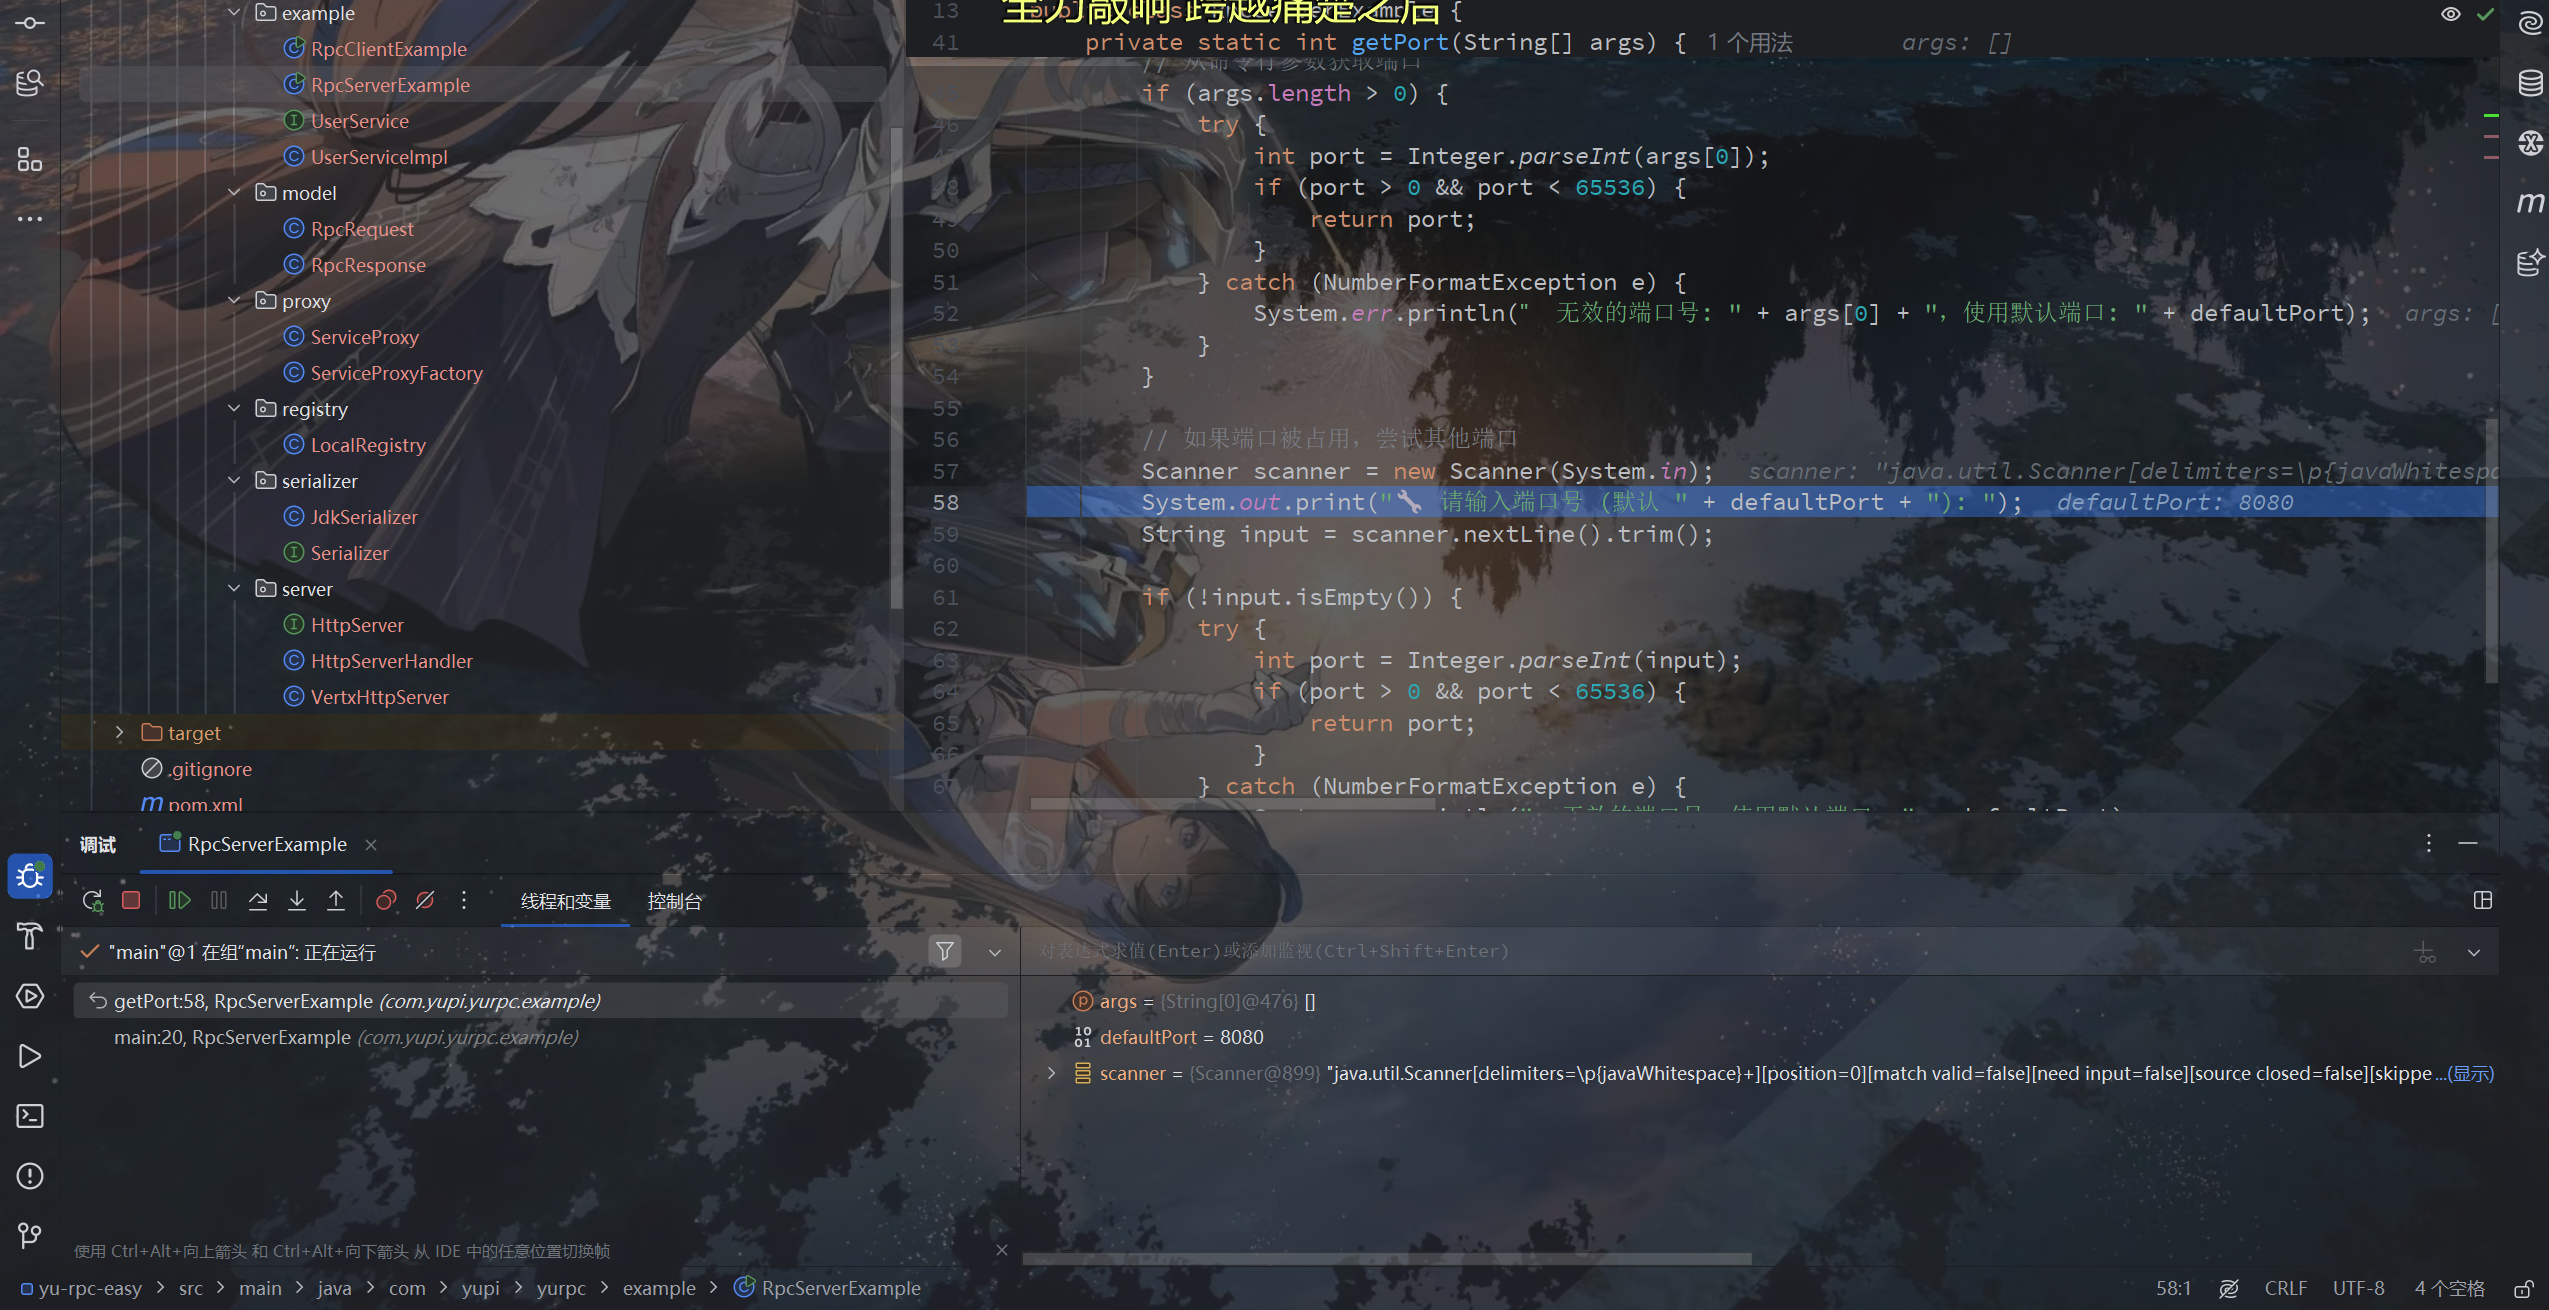
Task: Collapse the registry package
Action: (x=234, y=408)
